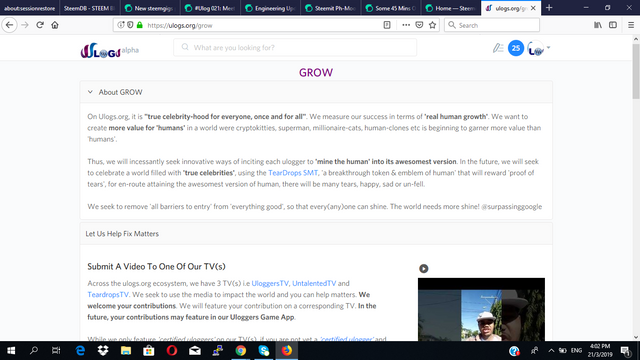The height and width of the screenshot is (360, 640).
Task: Open the Firefox Library icon
Action: click(x=598, y=25)
